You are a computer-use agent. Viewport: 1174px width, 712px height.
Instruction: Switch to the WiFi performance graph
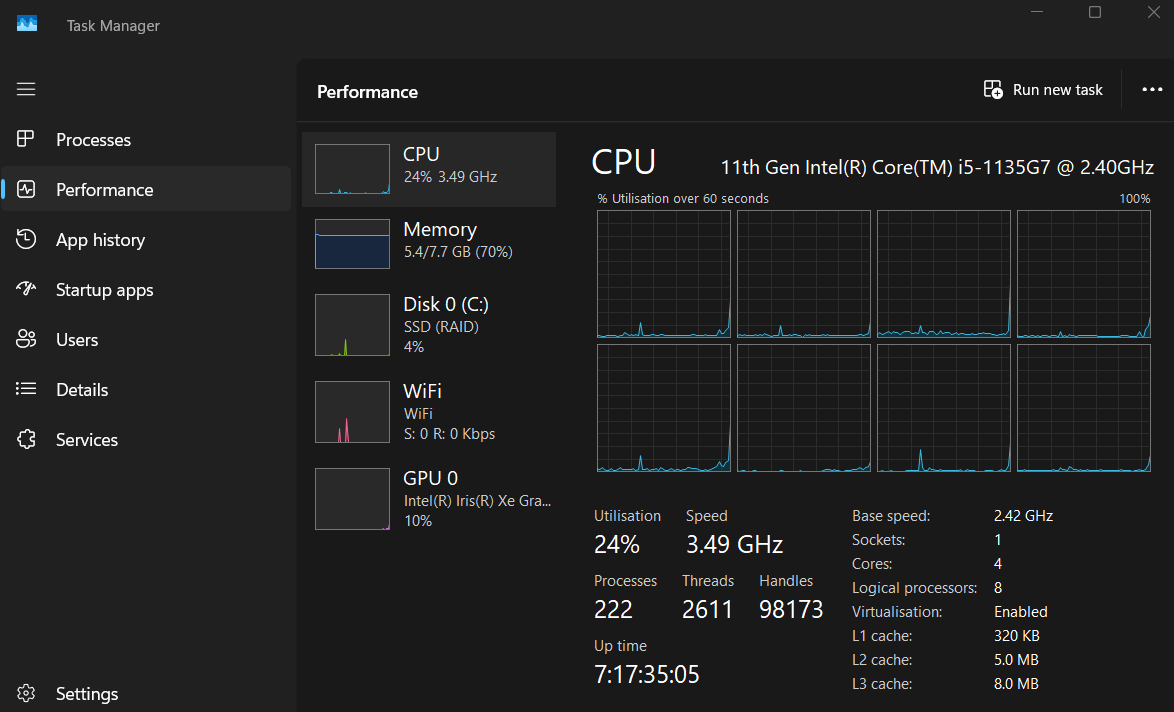429,411
